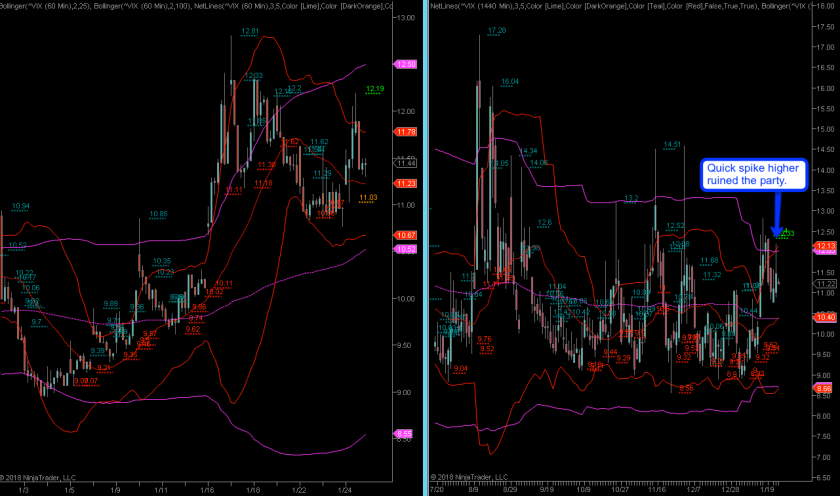The height and width of the screenshot is (496, 840).
Task: Click the 11.44 current price marker
Action: [406, 163]
